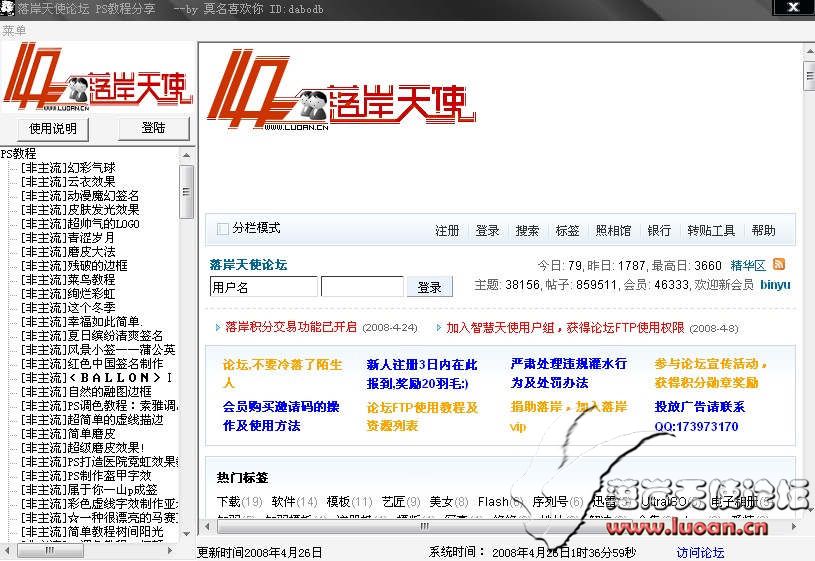Screen dimensions: 815x561
Task: Close the window with the X button
Action: (793, 7)
